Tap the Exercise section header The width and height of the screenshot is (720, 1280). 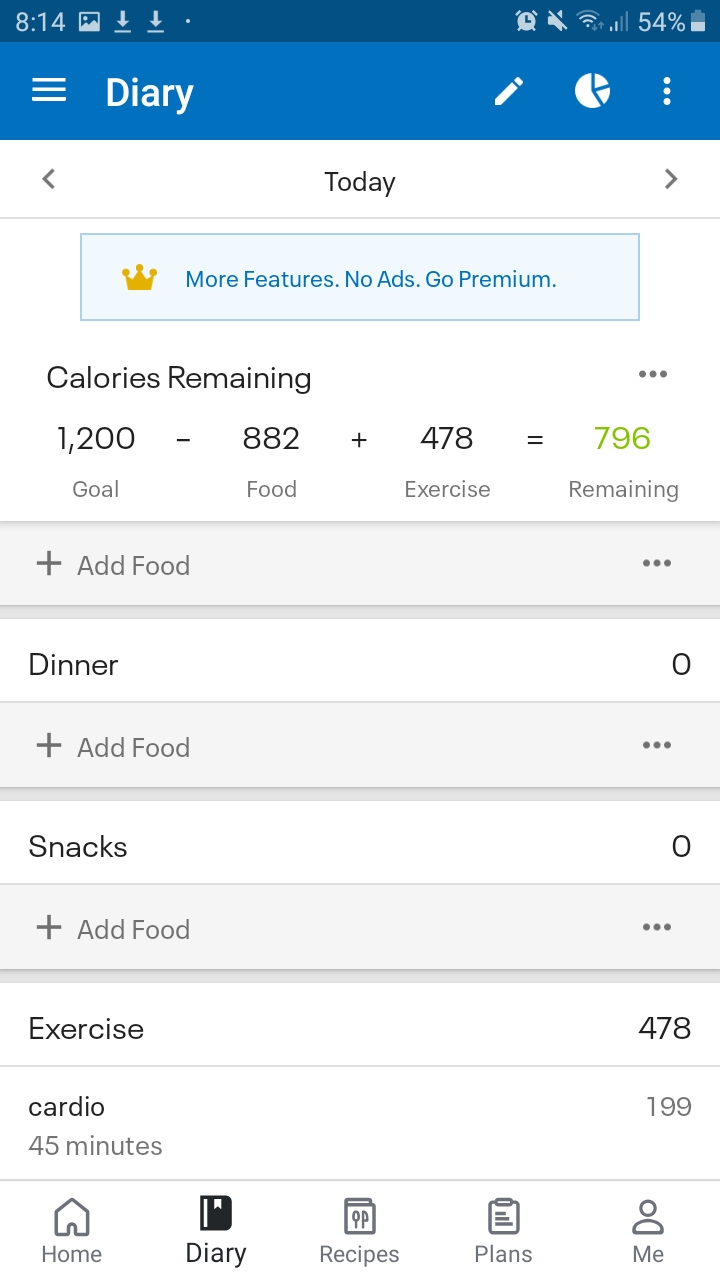[360, 1028]
